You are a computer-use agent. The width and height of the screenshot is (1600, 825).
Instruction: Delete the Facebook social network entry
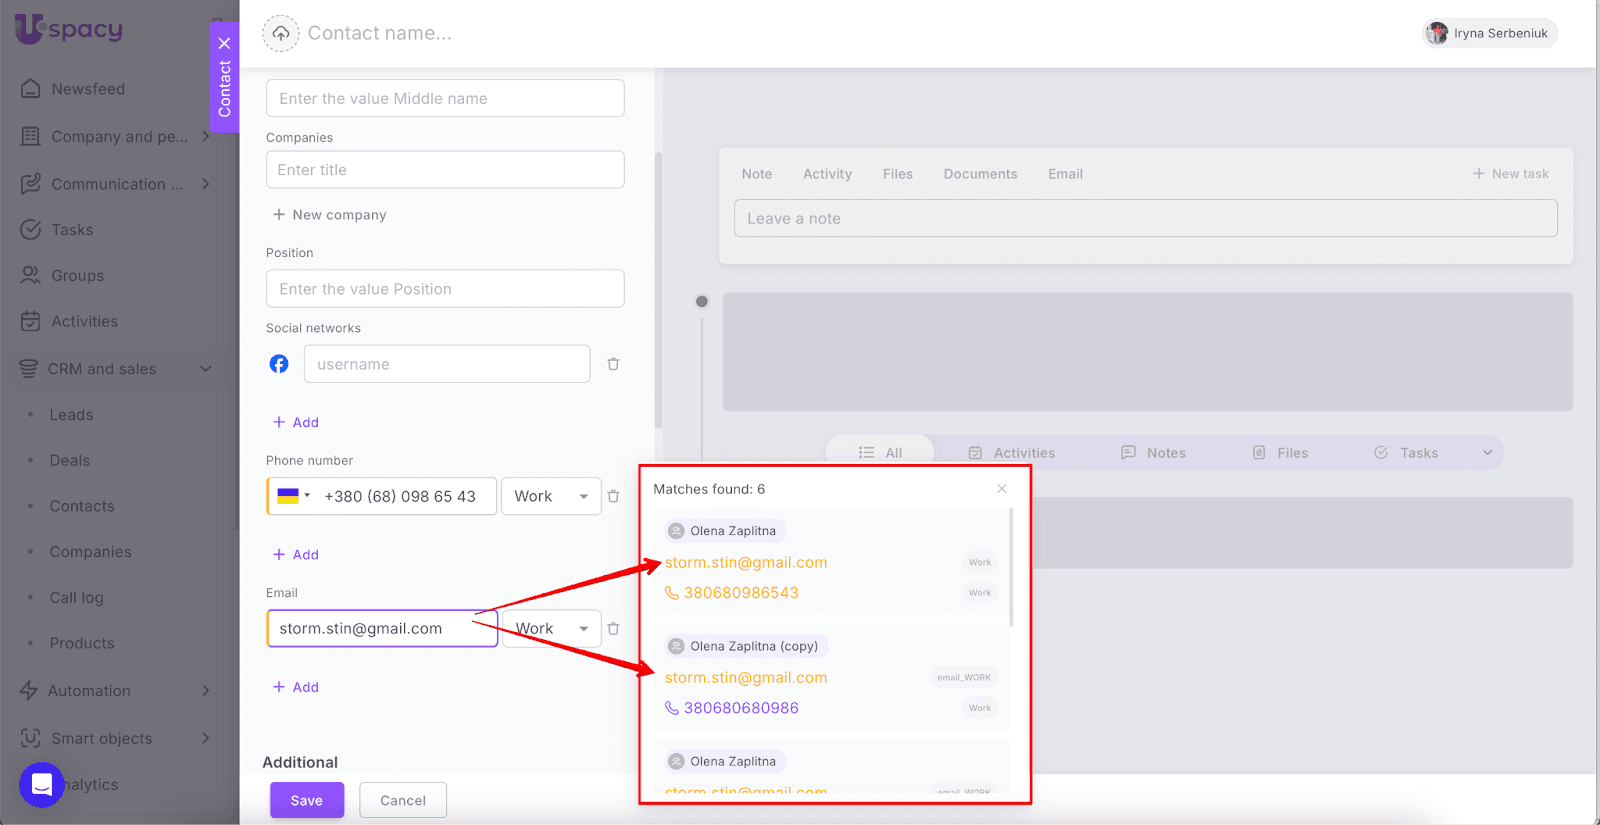[x=613, y=364]
